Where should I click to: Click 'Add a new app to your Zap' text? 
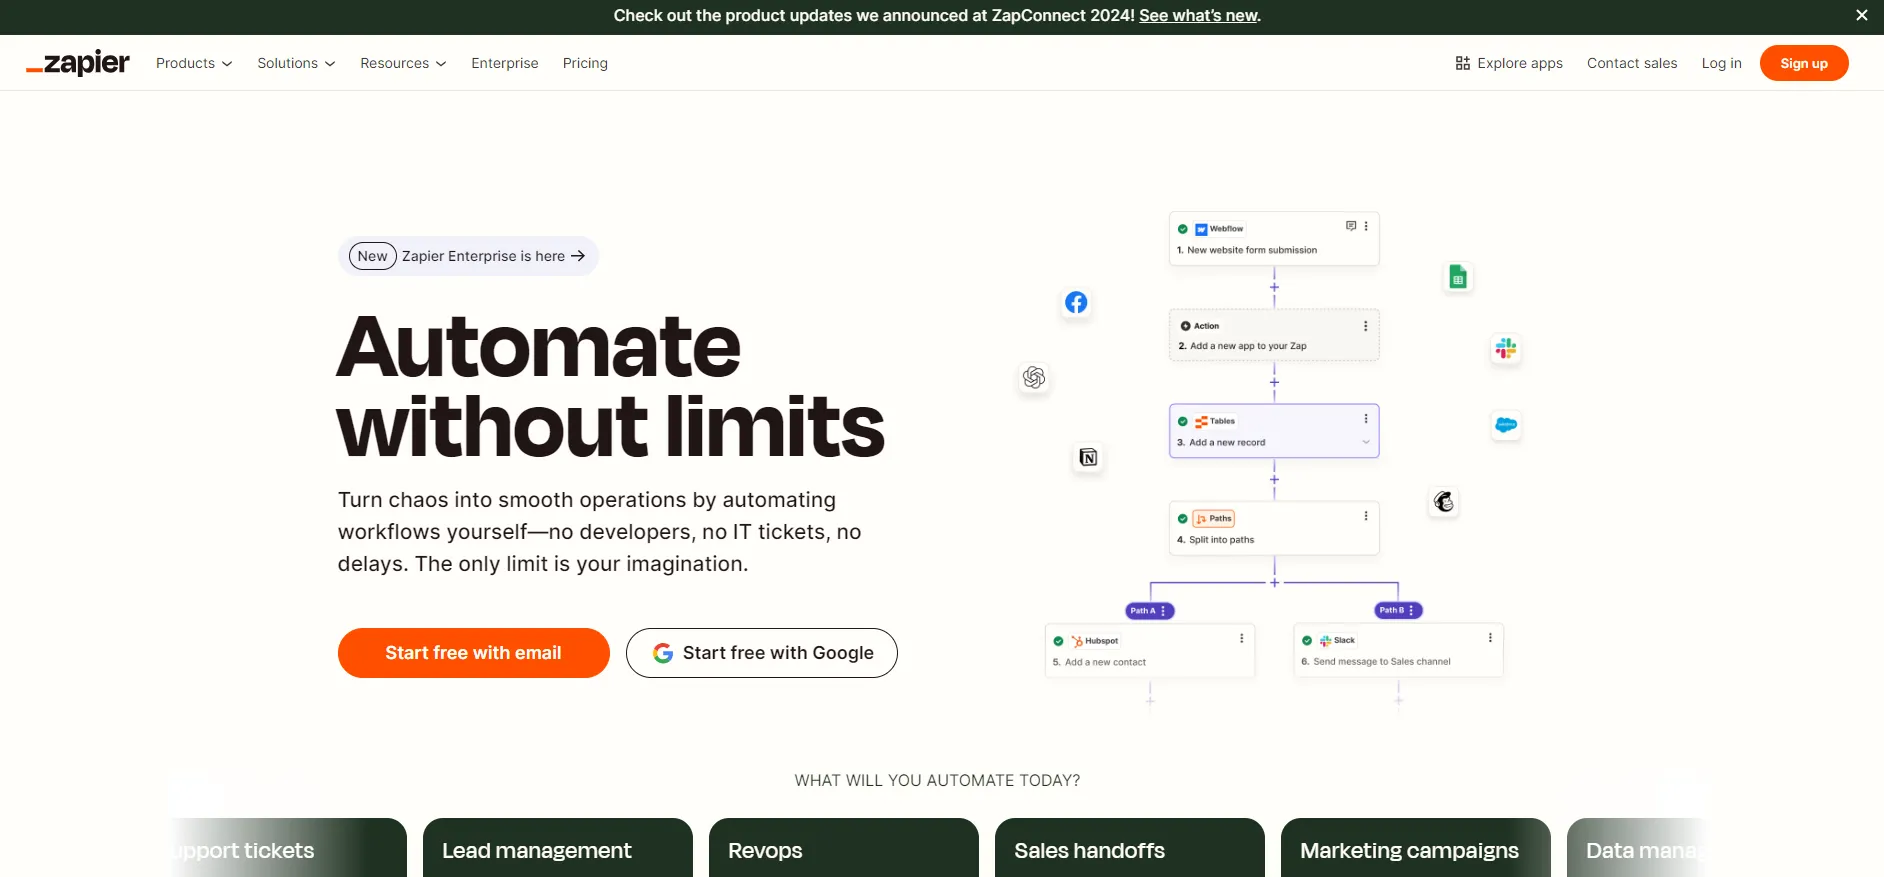pos(1248,346)
